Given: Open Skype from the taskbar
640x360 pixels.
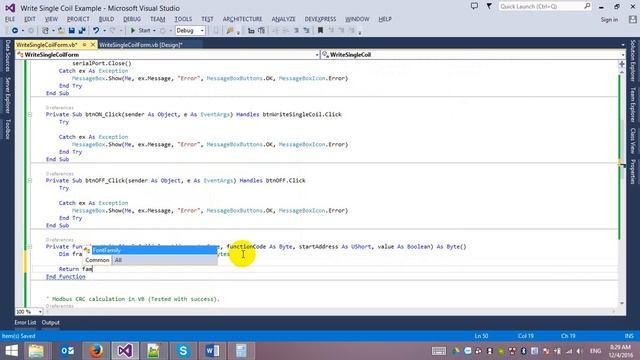Looking at the screenshot, I should click(183, 351).
